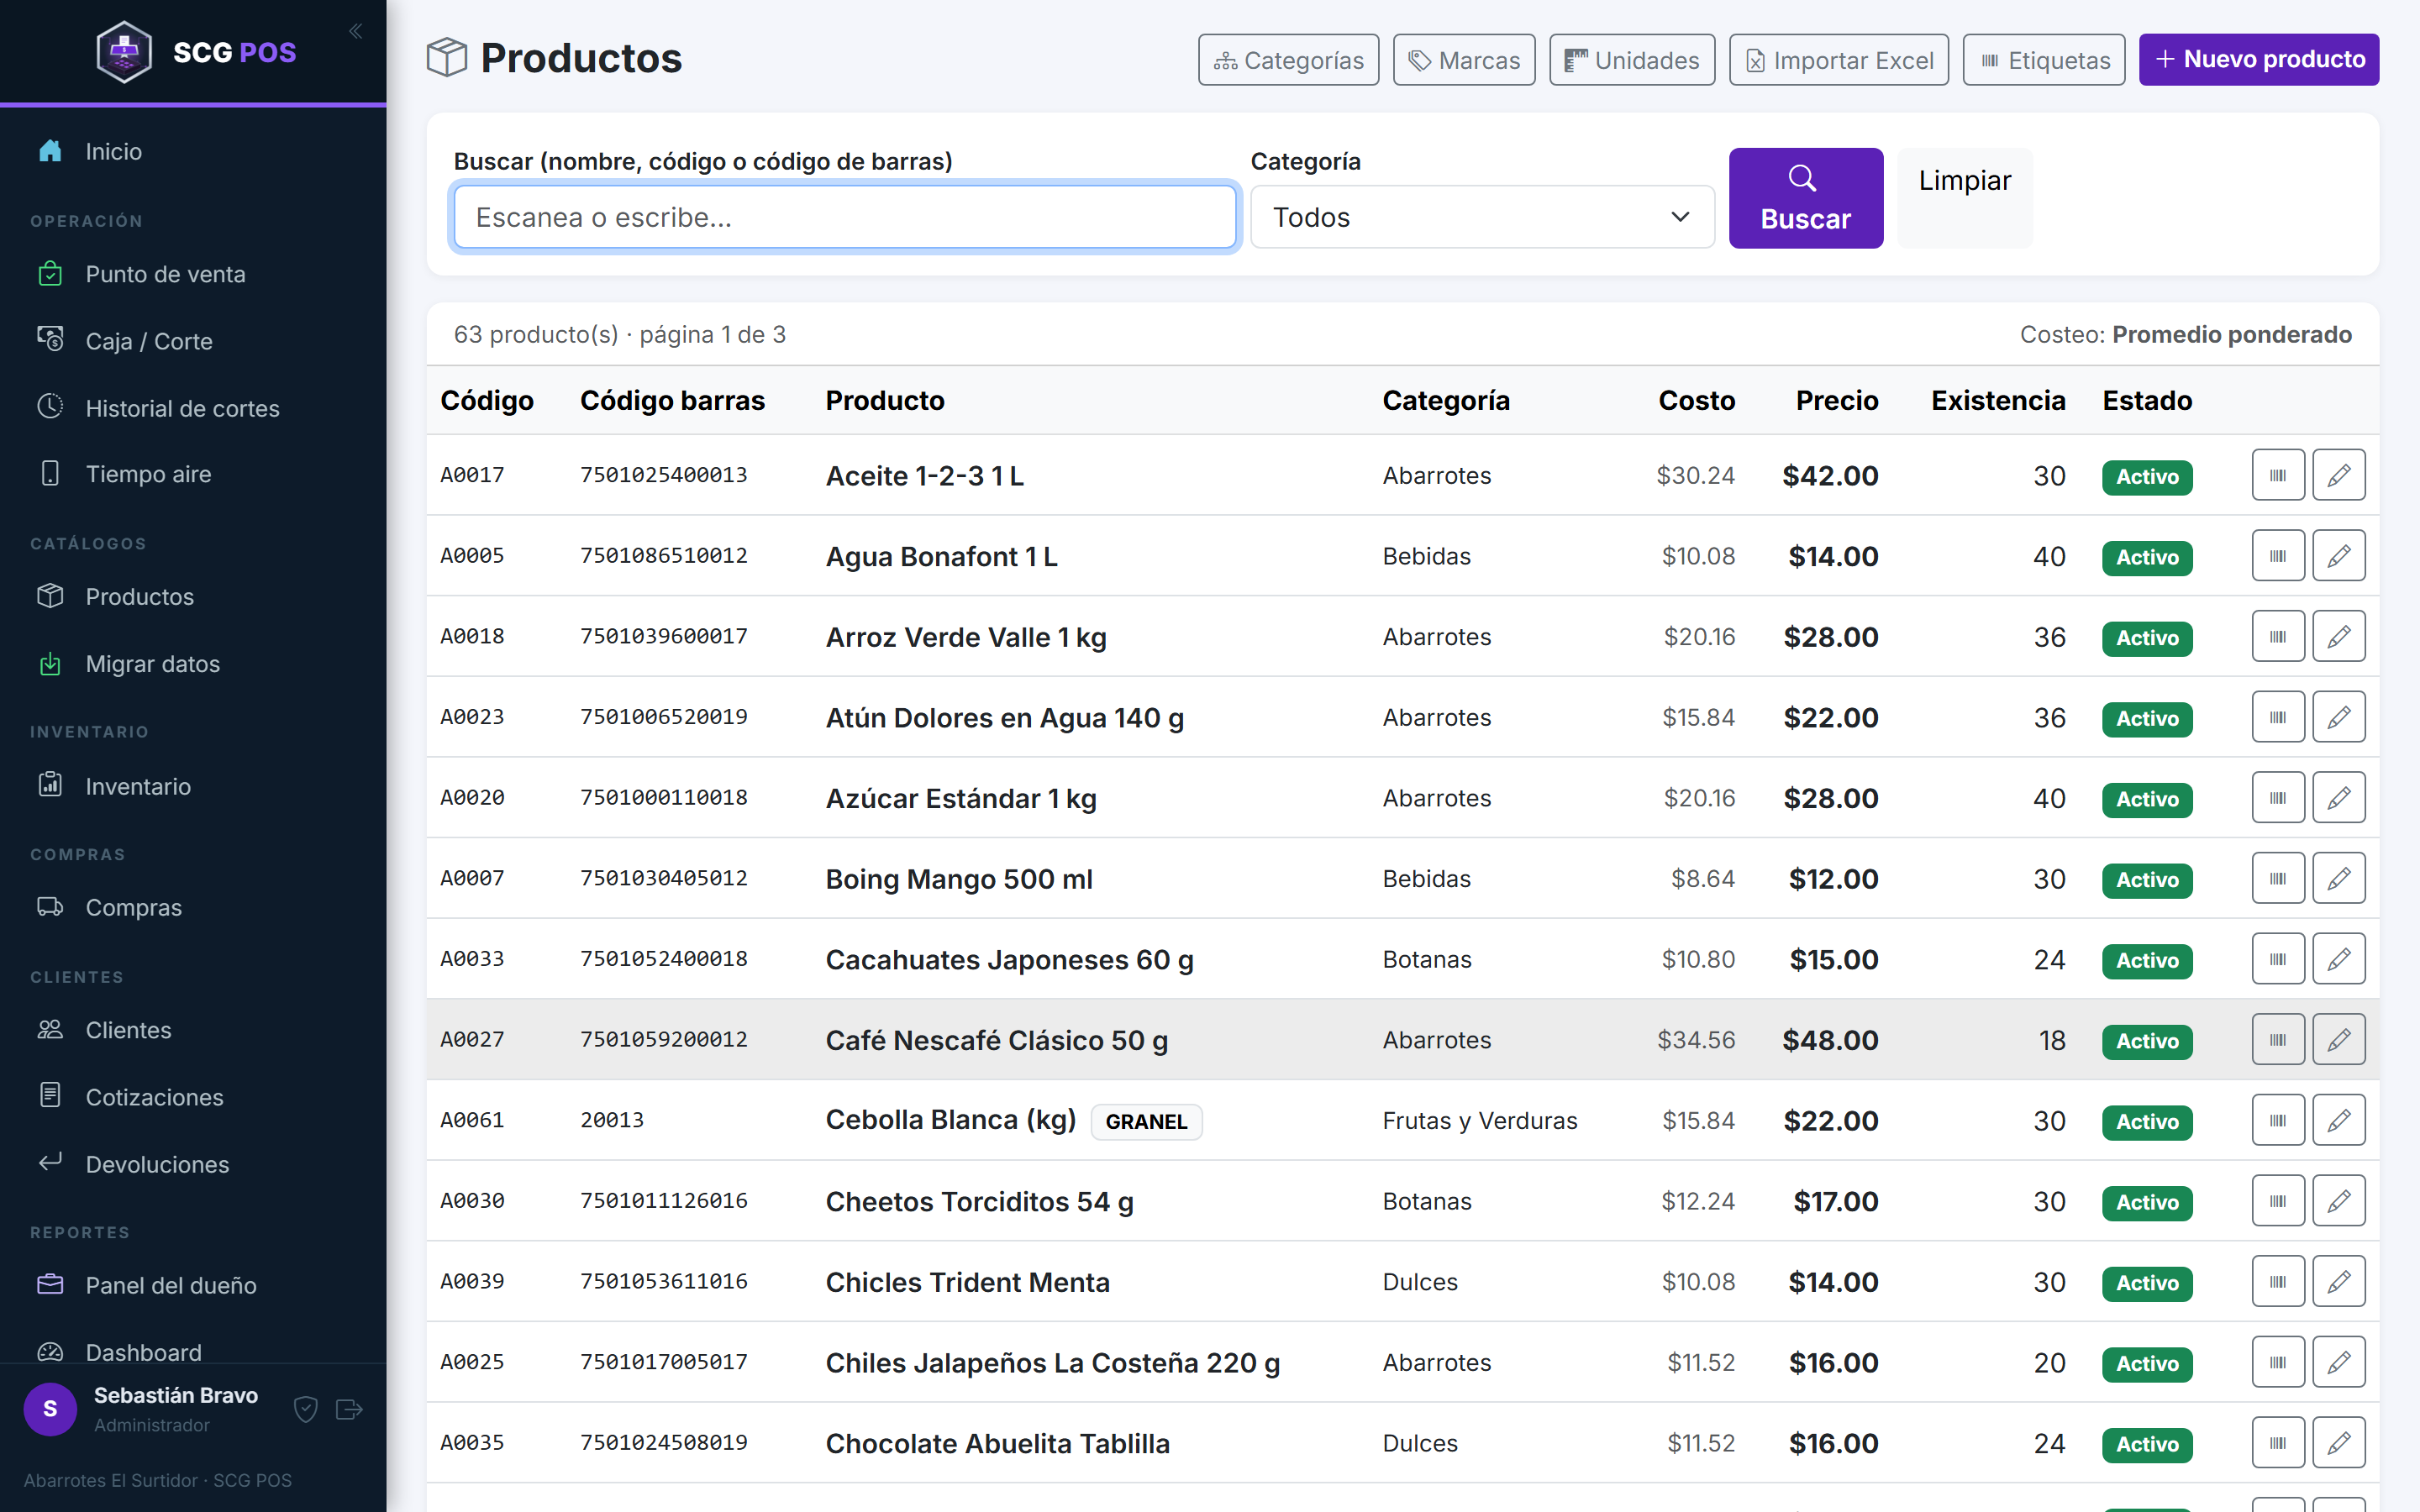Image resolution: width=2420 pixels, height=1512 pixels.
Task: Open barcode label for Cebolla Blanca (kg)
Action: 2278,1120
